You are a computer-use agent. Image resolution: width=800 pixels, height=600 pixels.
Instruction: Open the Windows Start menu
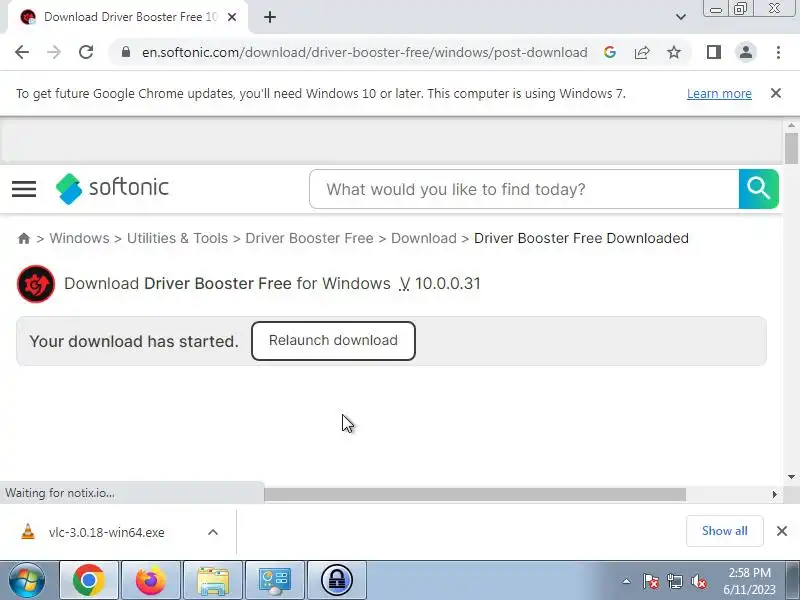tap(27, 580)
